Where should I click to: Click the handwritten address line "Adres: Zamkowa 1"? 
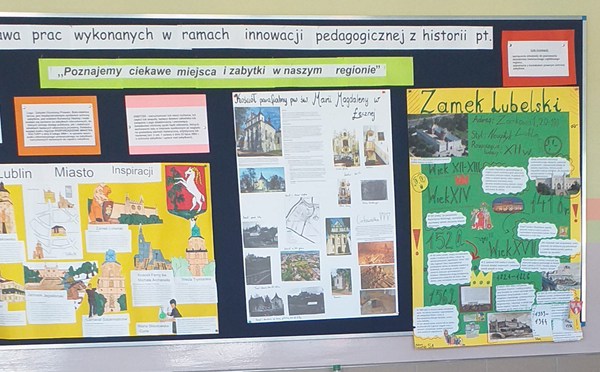pos(517,120)
